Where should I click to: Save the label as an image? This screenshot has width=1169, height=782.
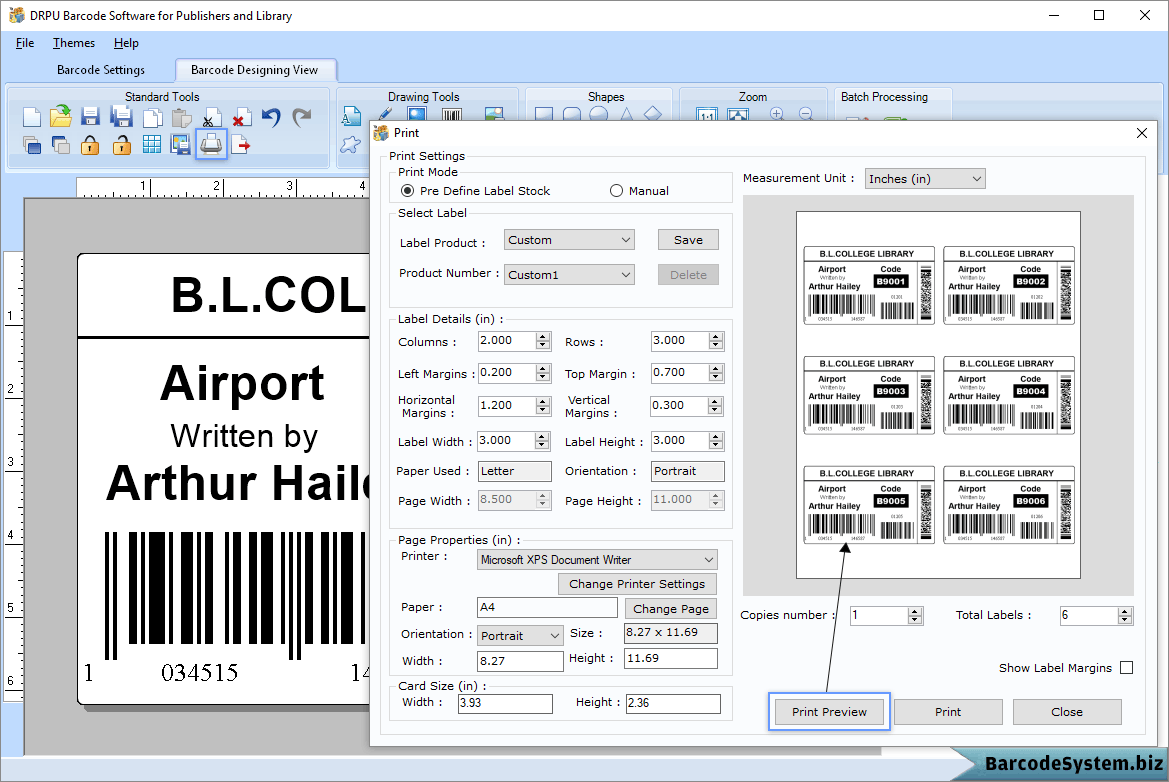(x=180, y=145)
